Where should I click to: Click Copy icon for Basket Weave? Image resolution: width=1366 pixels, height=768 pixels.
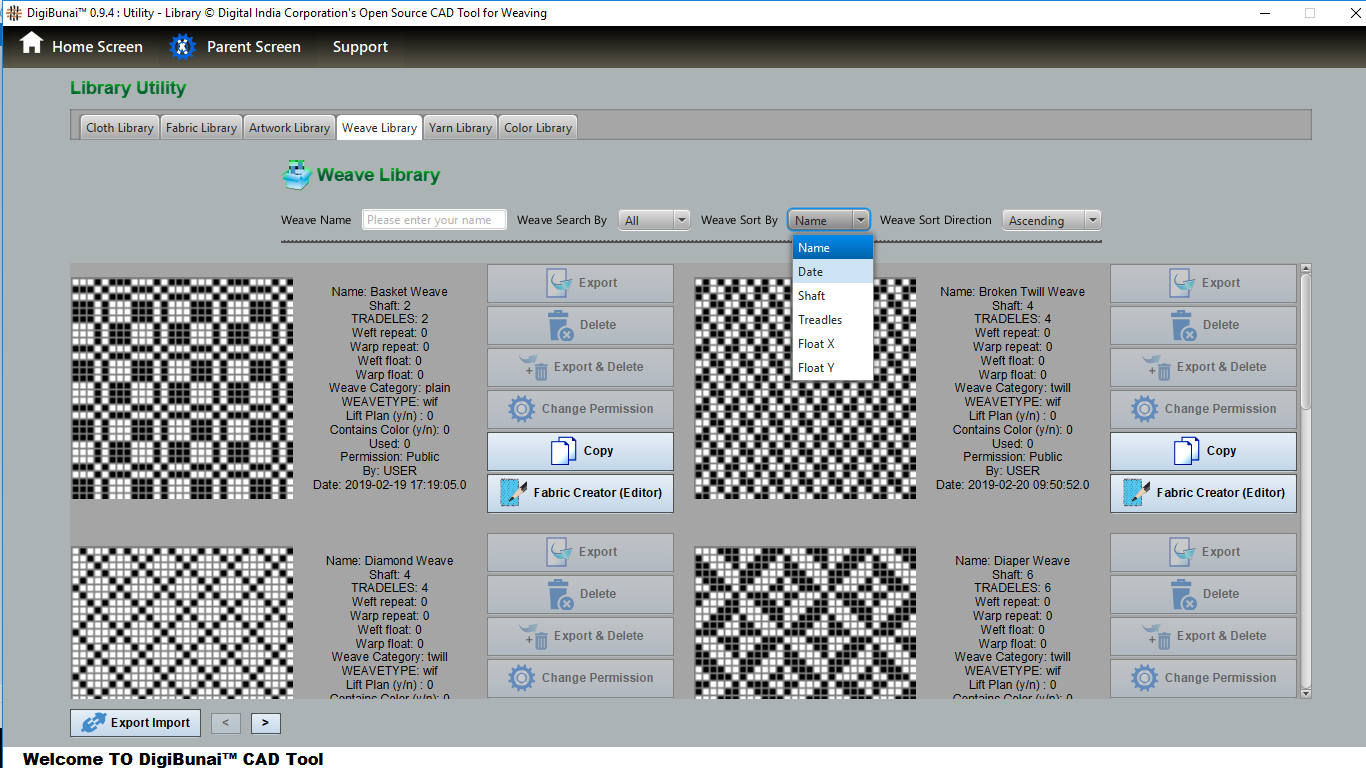pyautogui.click(x=564, y=451)
